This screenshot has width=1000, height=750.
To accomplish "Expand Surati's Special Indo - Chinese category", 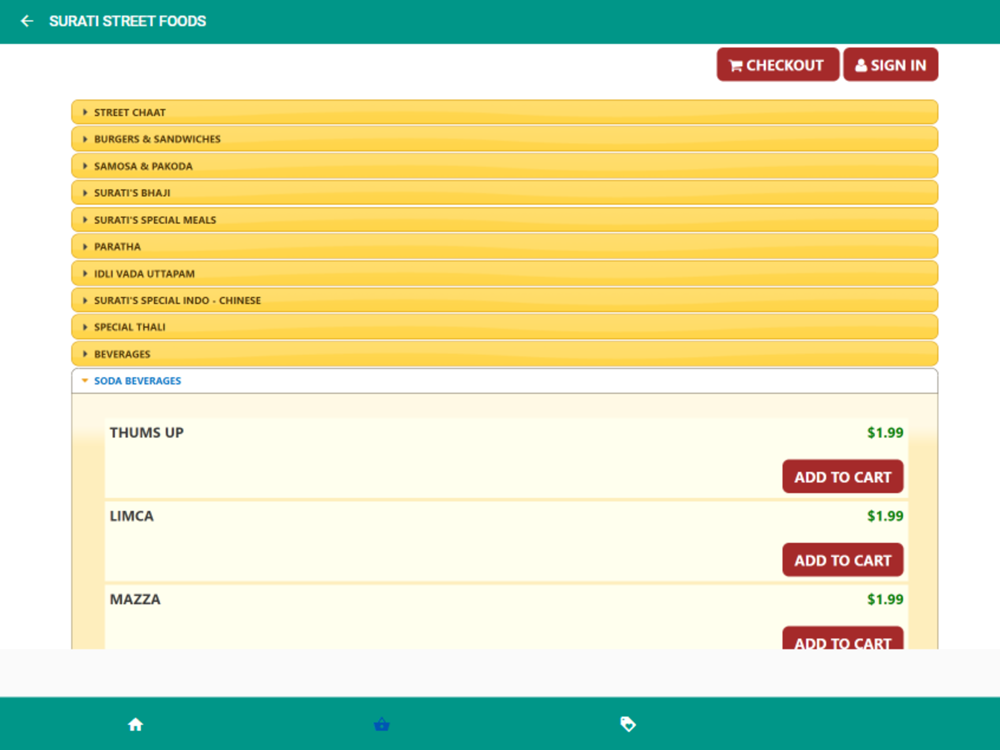I will pos(504,300).
